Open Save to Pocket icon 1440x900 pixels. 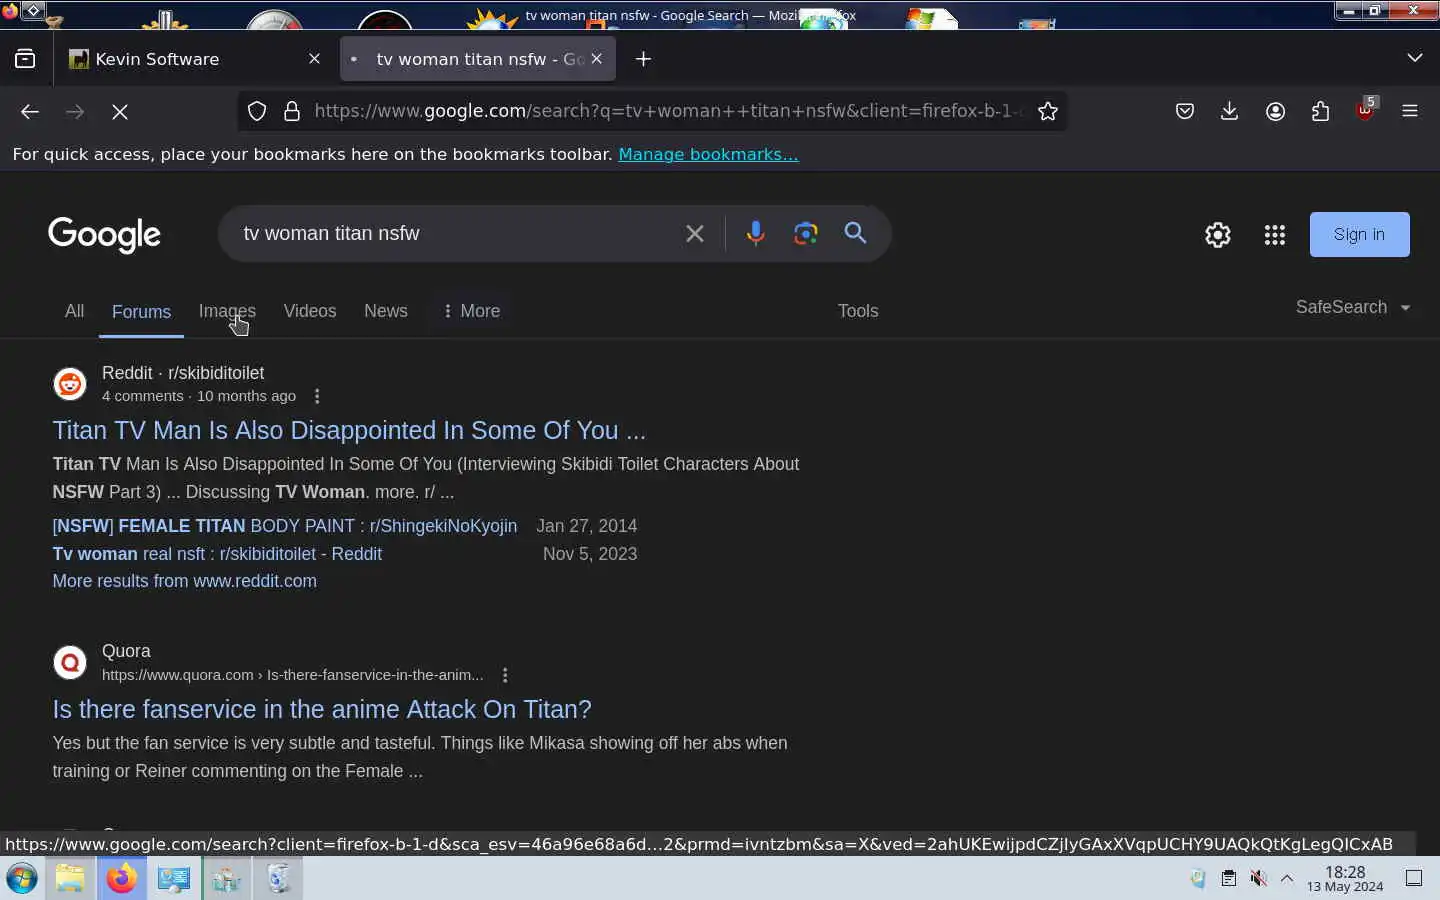tap(1185, 111)
